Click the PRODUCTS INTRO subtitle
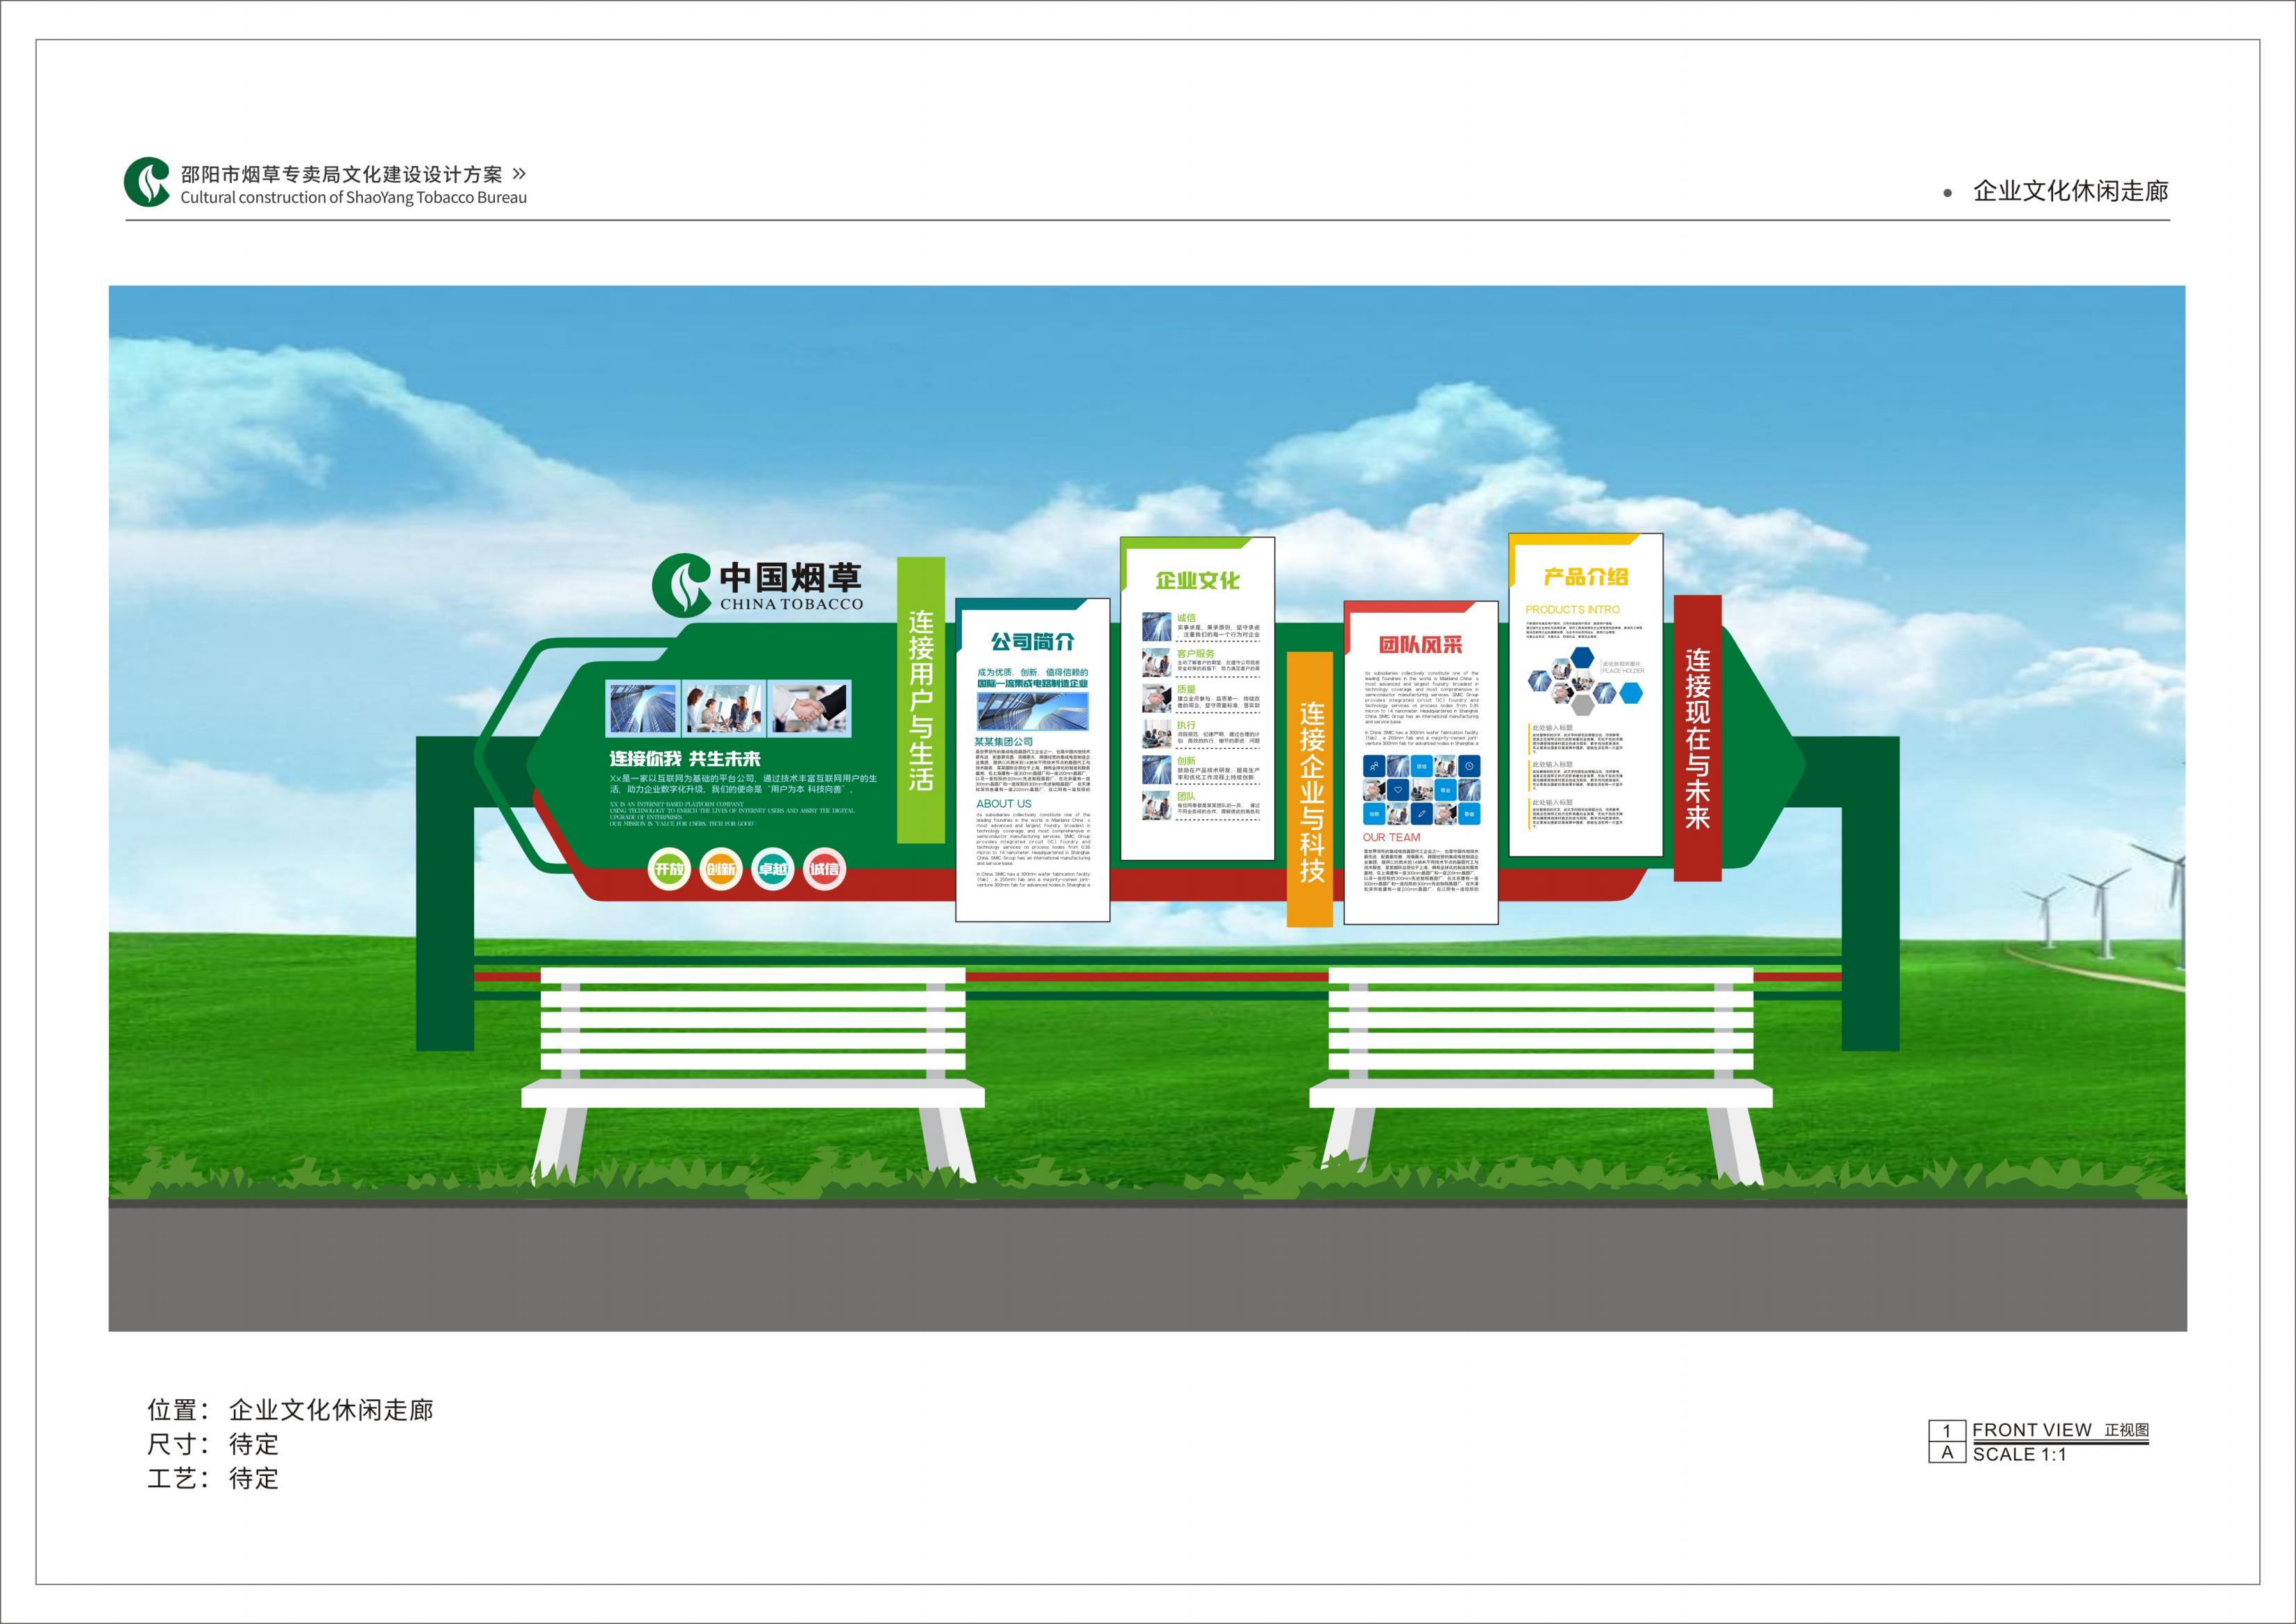The height and width of the screenshot is (1624, 2296). [1572, 609]
